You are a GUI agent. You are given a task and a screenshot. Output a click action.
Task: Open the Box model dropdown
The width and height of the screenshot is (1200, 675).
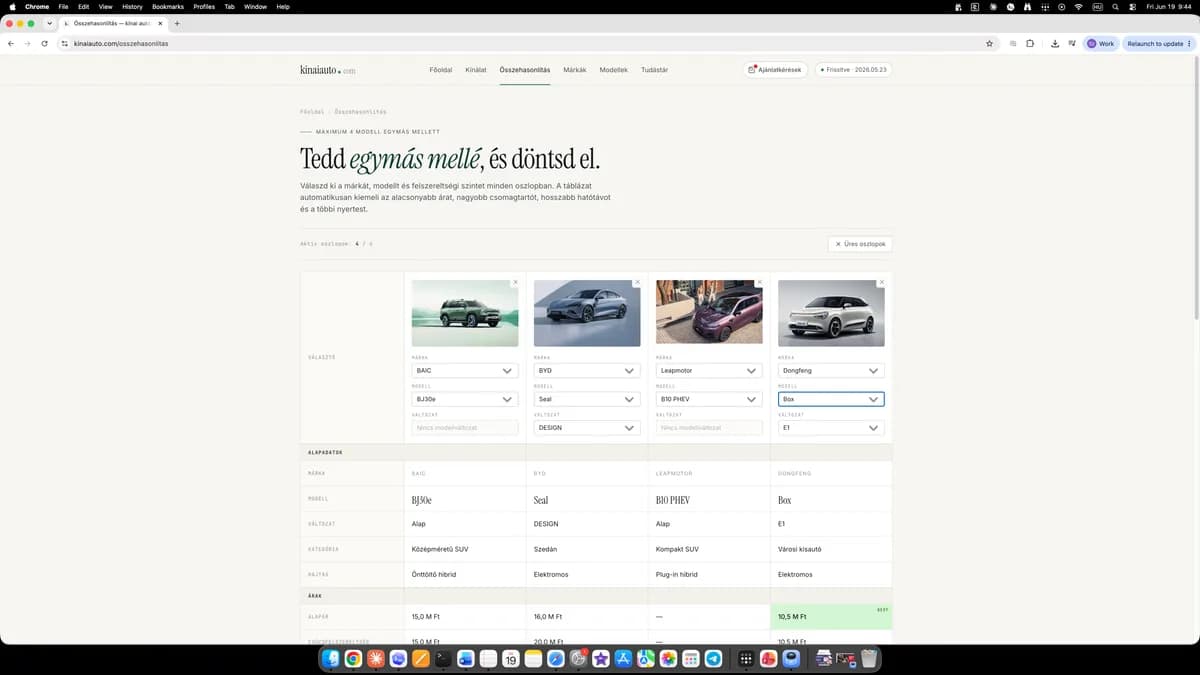pyautogui.click(x=831, y=399)
